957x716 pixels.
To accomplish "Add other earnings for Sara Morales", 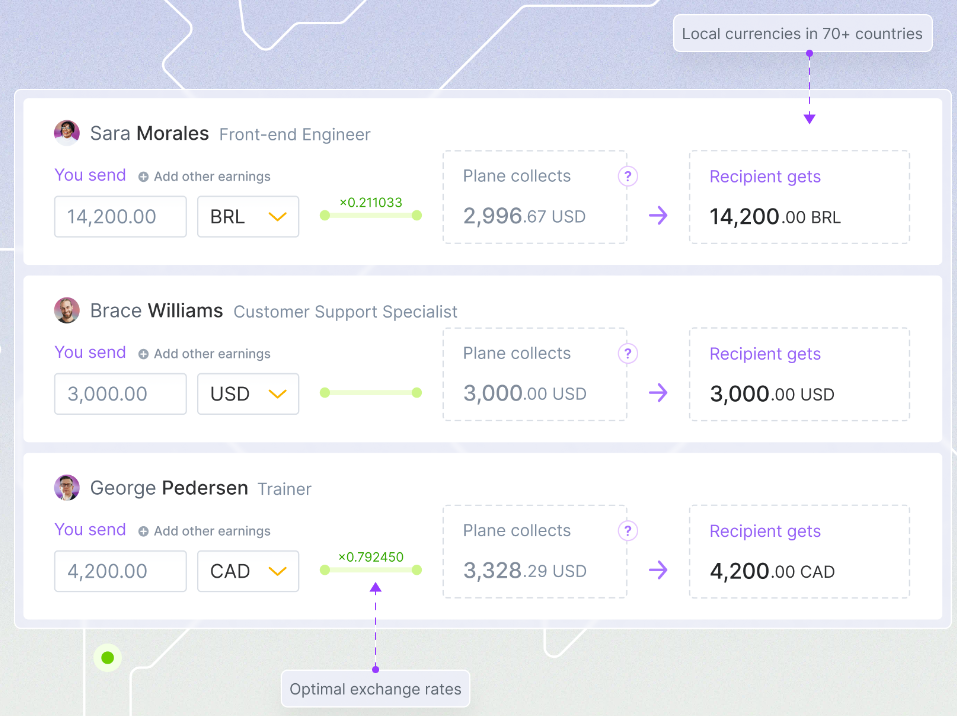I will pyautogui.click(x=205, y=177).
